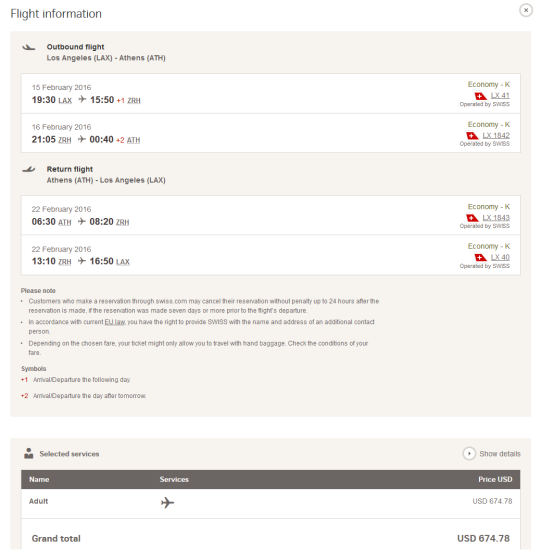
Task: Open flight number LX 1843 link
Action: coord(496,217)
